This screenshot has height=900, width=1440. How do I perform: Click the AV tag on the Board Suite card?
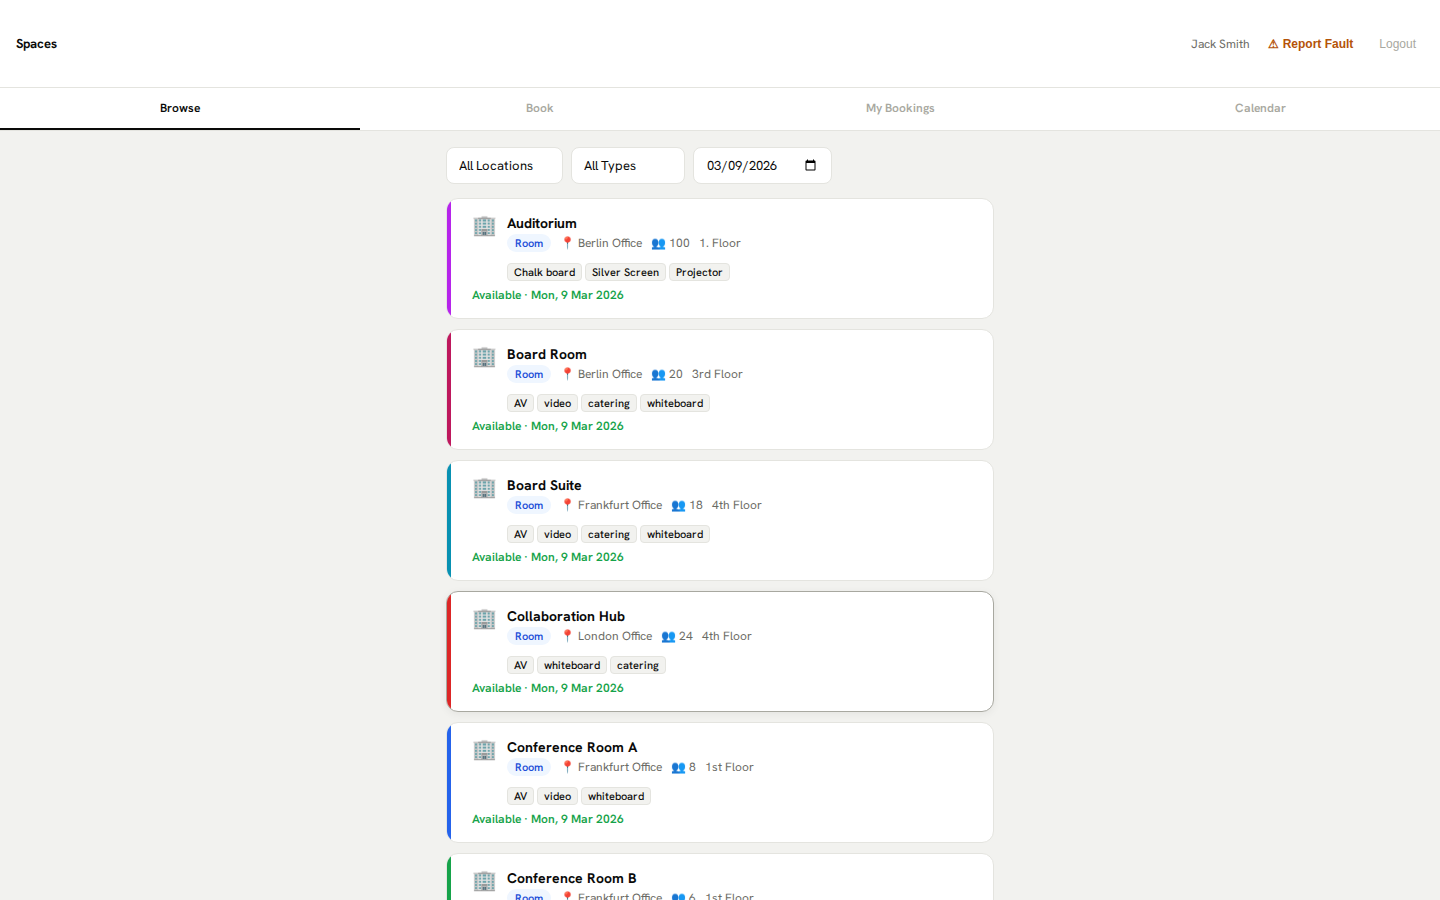click(520, 533)
